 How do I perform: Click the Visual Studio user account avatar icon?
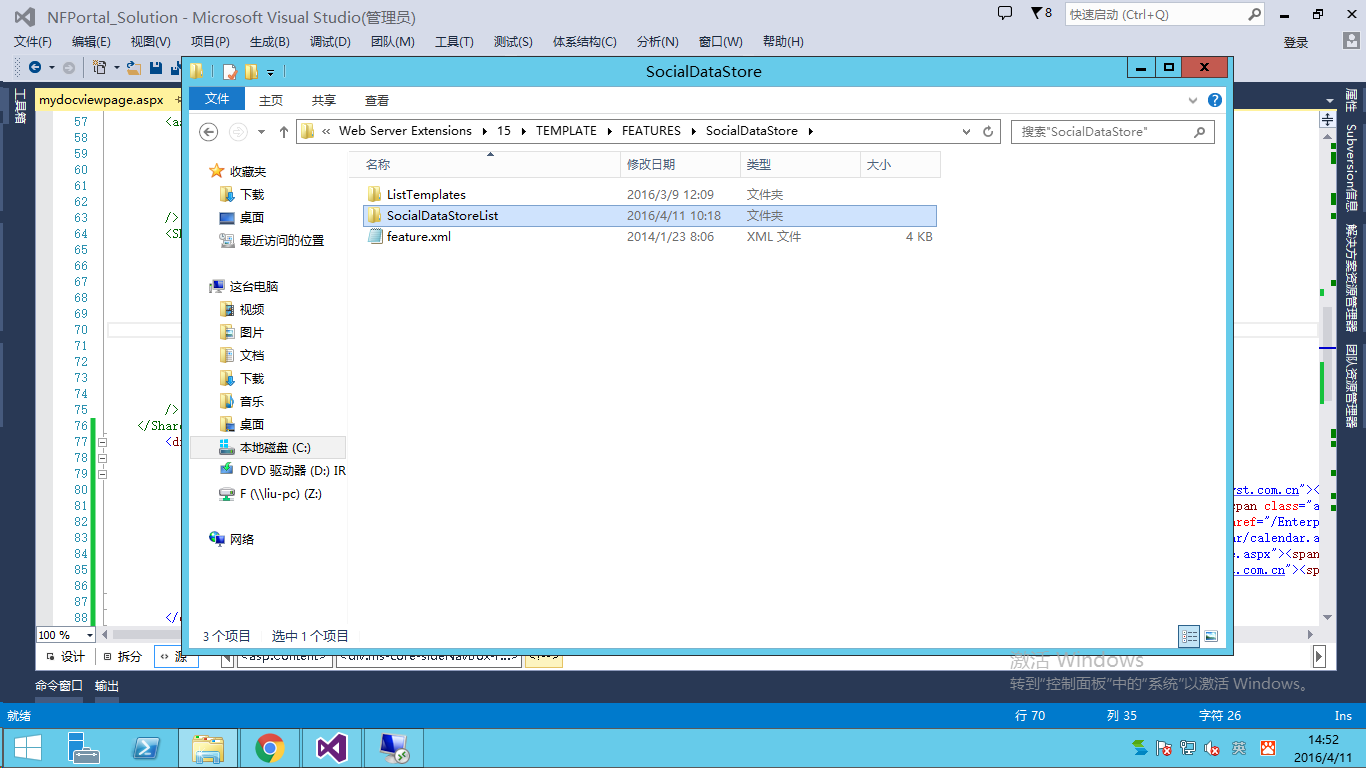tap(1350, 41)
